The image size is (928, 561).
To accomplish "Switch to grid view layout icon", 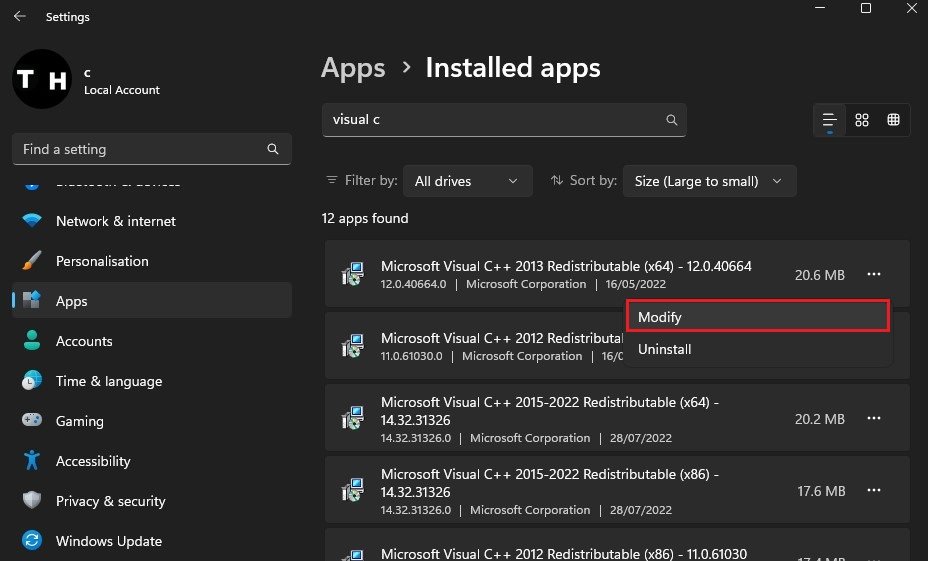I will (862, 120).
